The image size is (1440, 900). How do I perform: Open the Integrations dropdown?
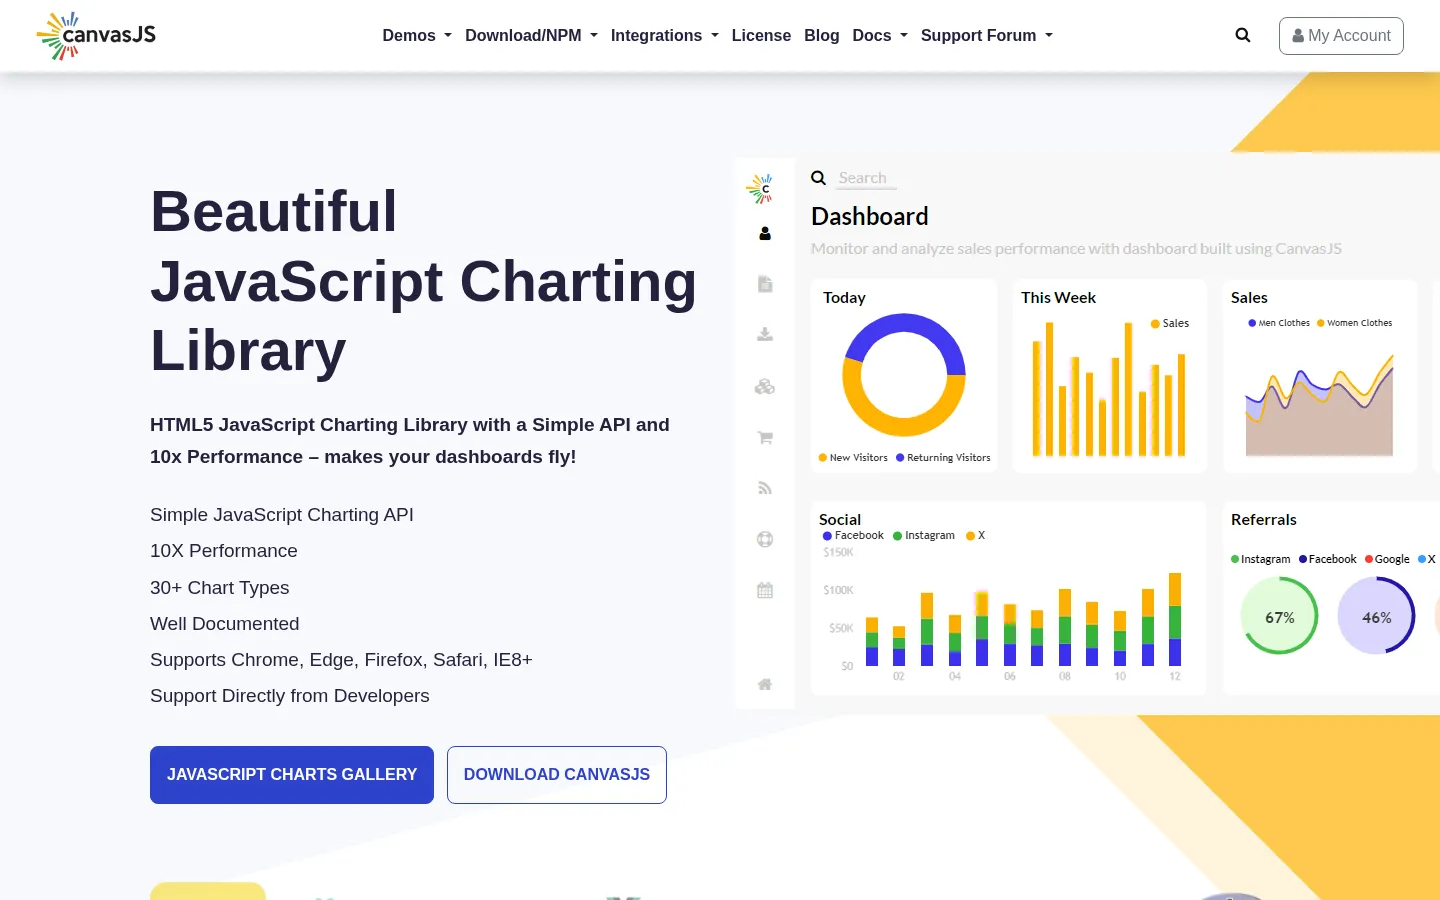pyautogui.click(x=664, y=35)
